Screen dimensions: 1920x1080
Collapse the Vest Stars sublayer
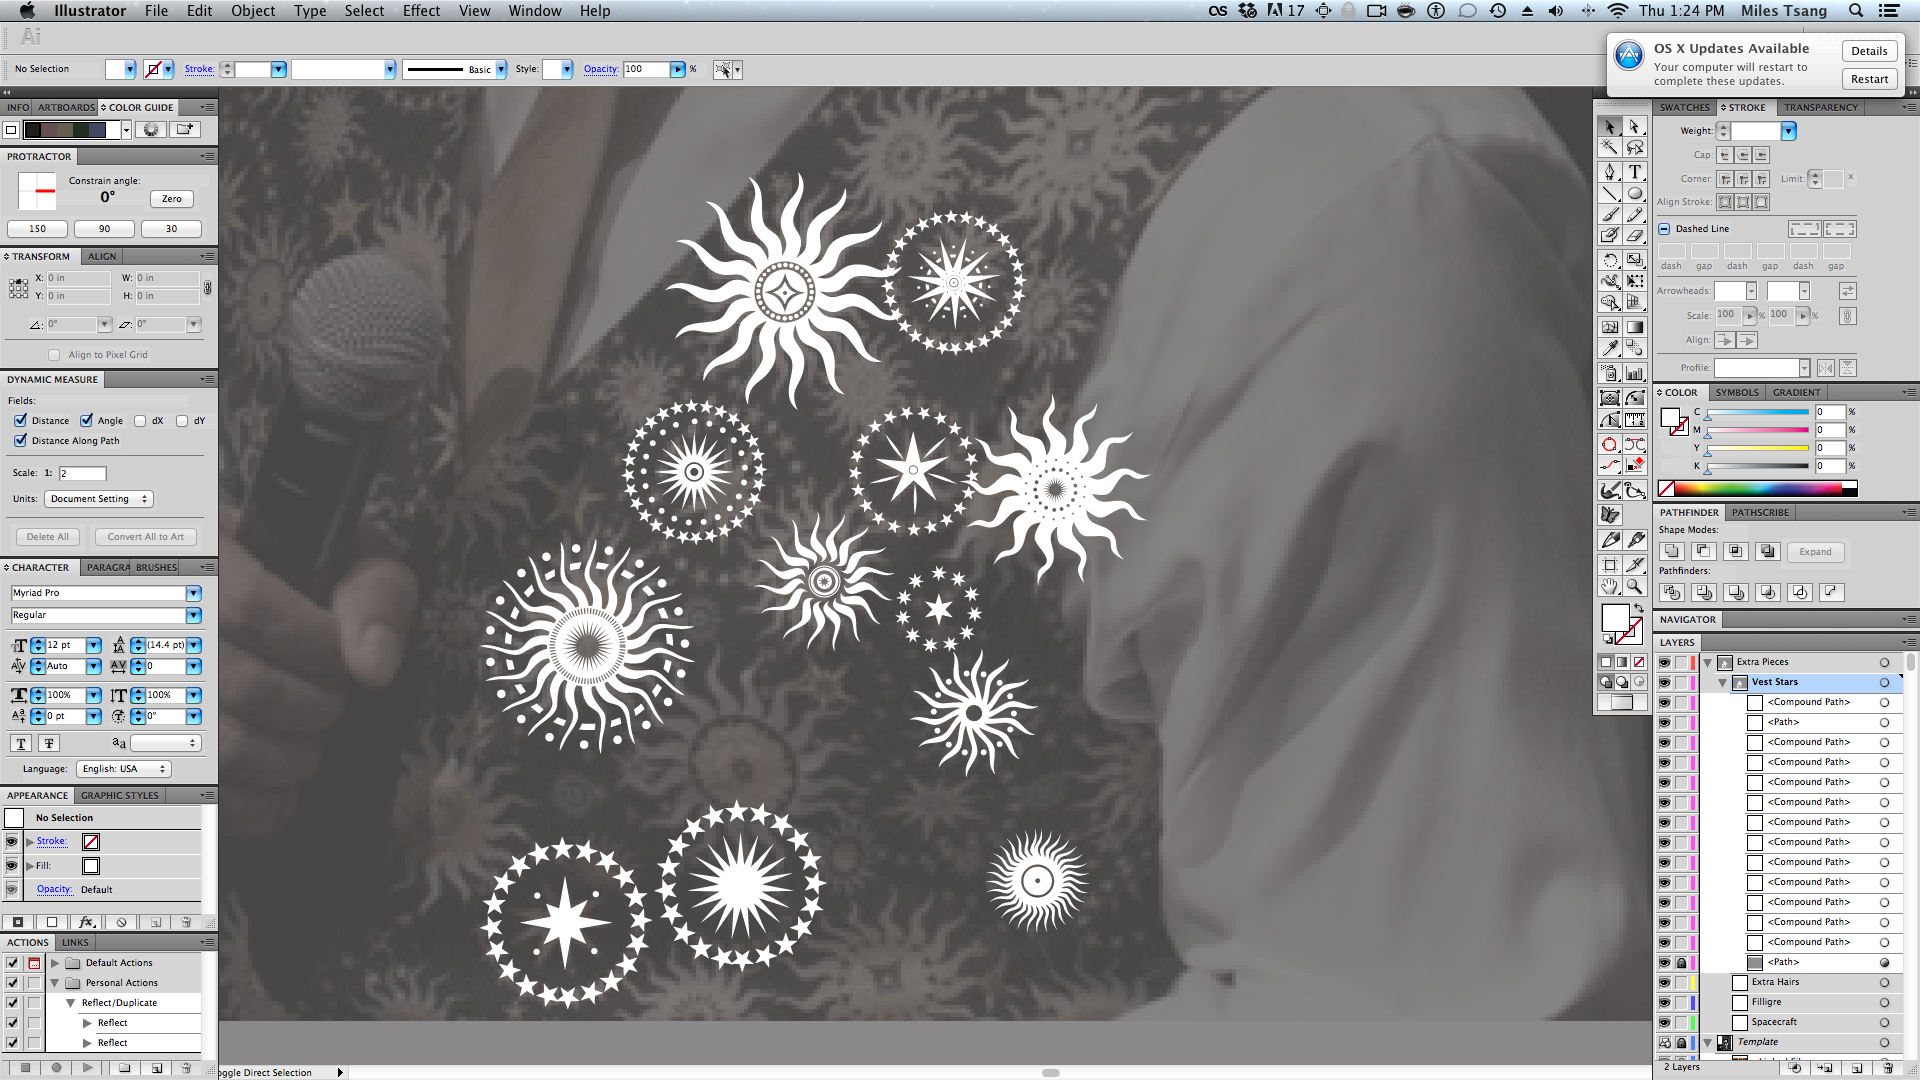click(1723, 682)
